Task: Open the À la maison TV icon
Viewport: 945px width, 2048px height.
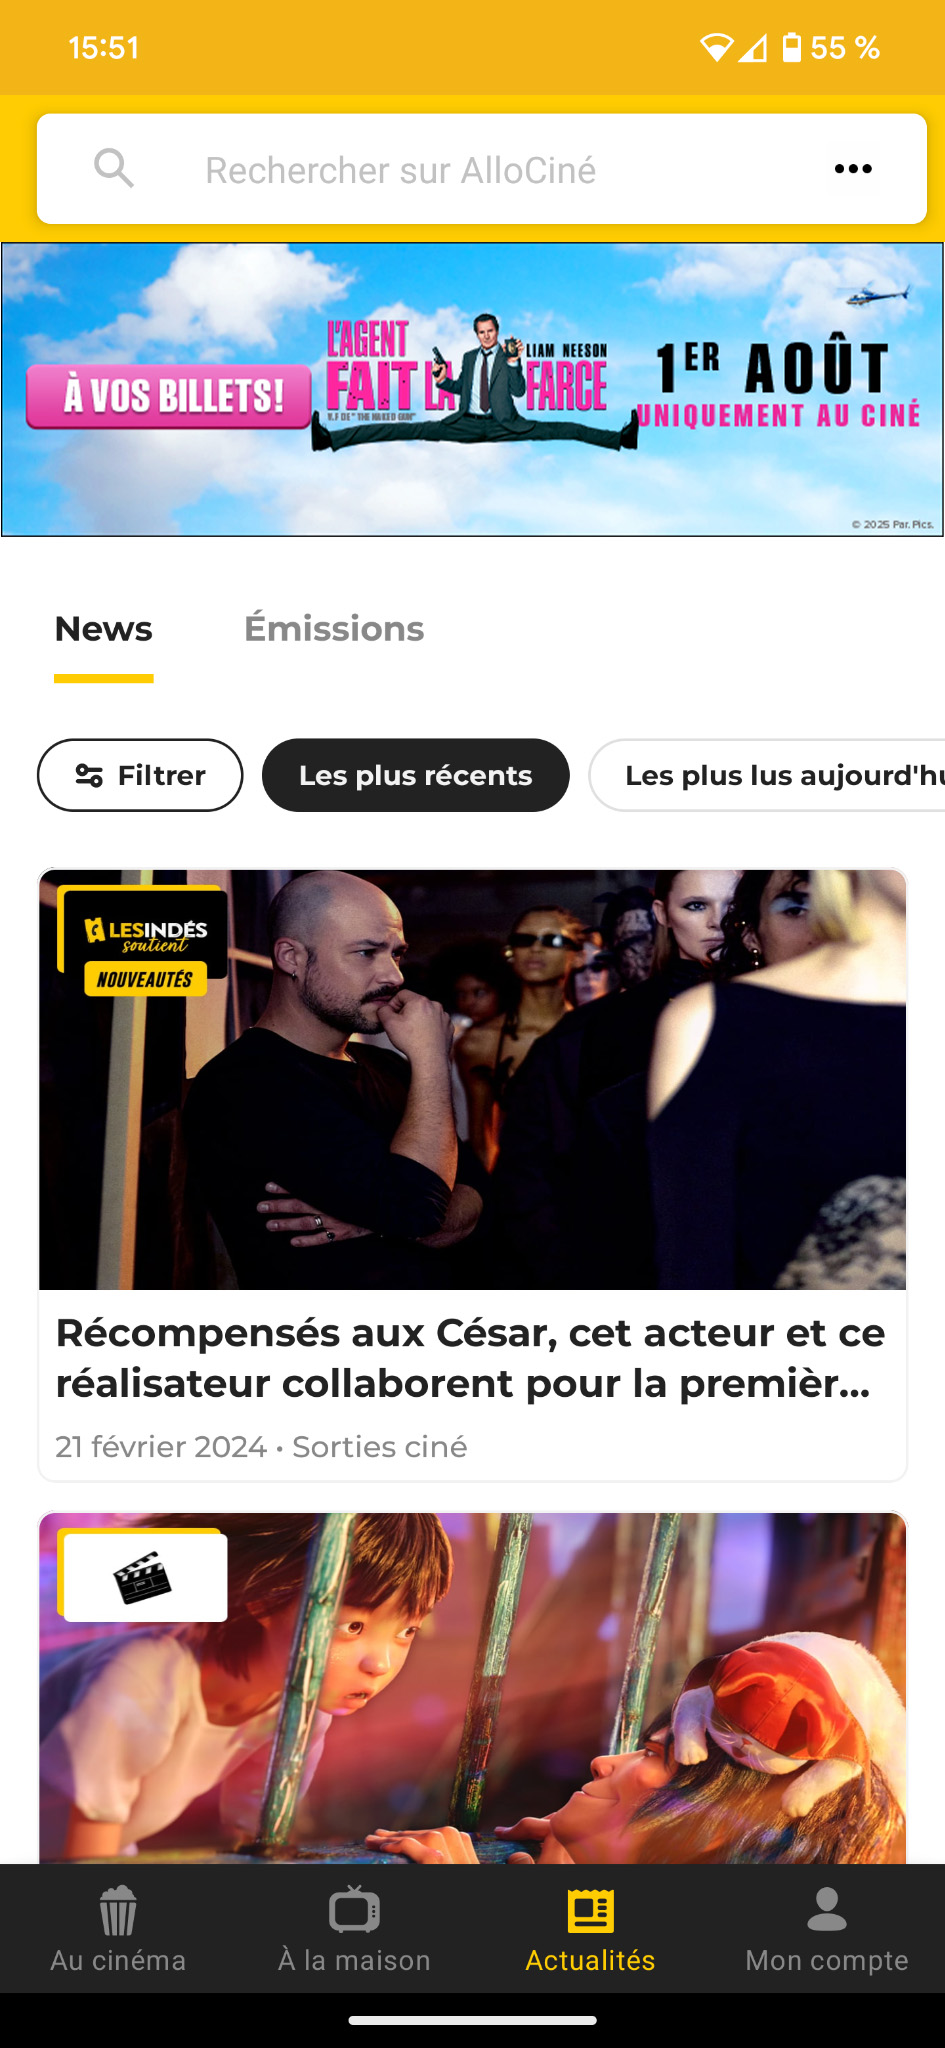Action: [355, 1911]
